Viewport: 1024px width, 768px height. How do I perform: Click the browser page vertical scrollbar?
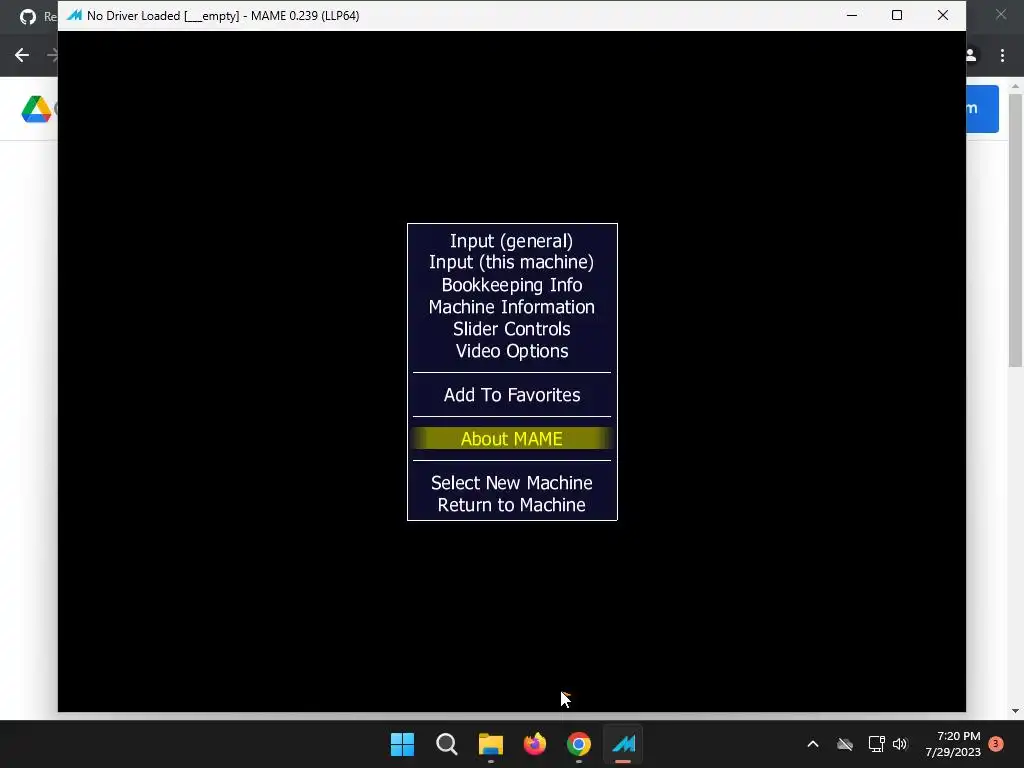coord(1015,230)
